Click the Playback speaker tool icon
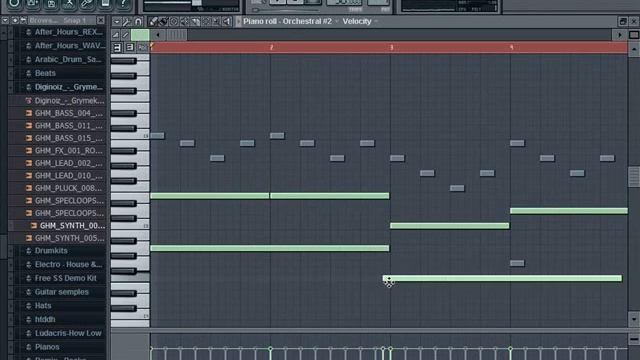640x360 pixels. 227,21
